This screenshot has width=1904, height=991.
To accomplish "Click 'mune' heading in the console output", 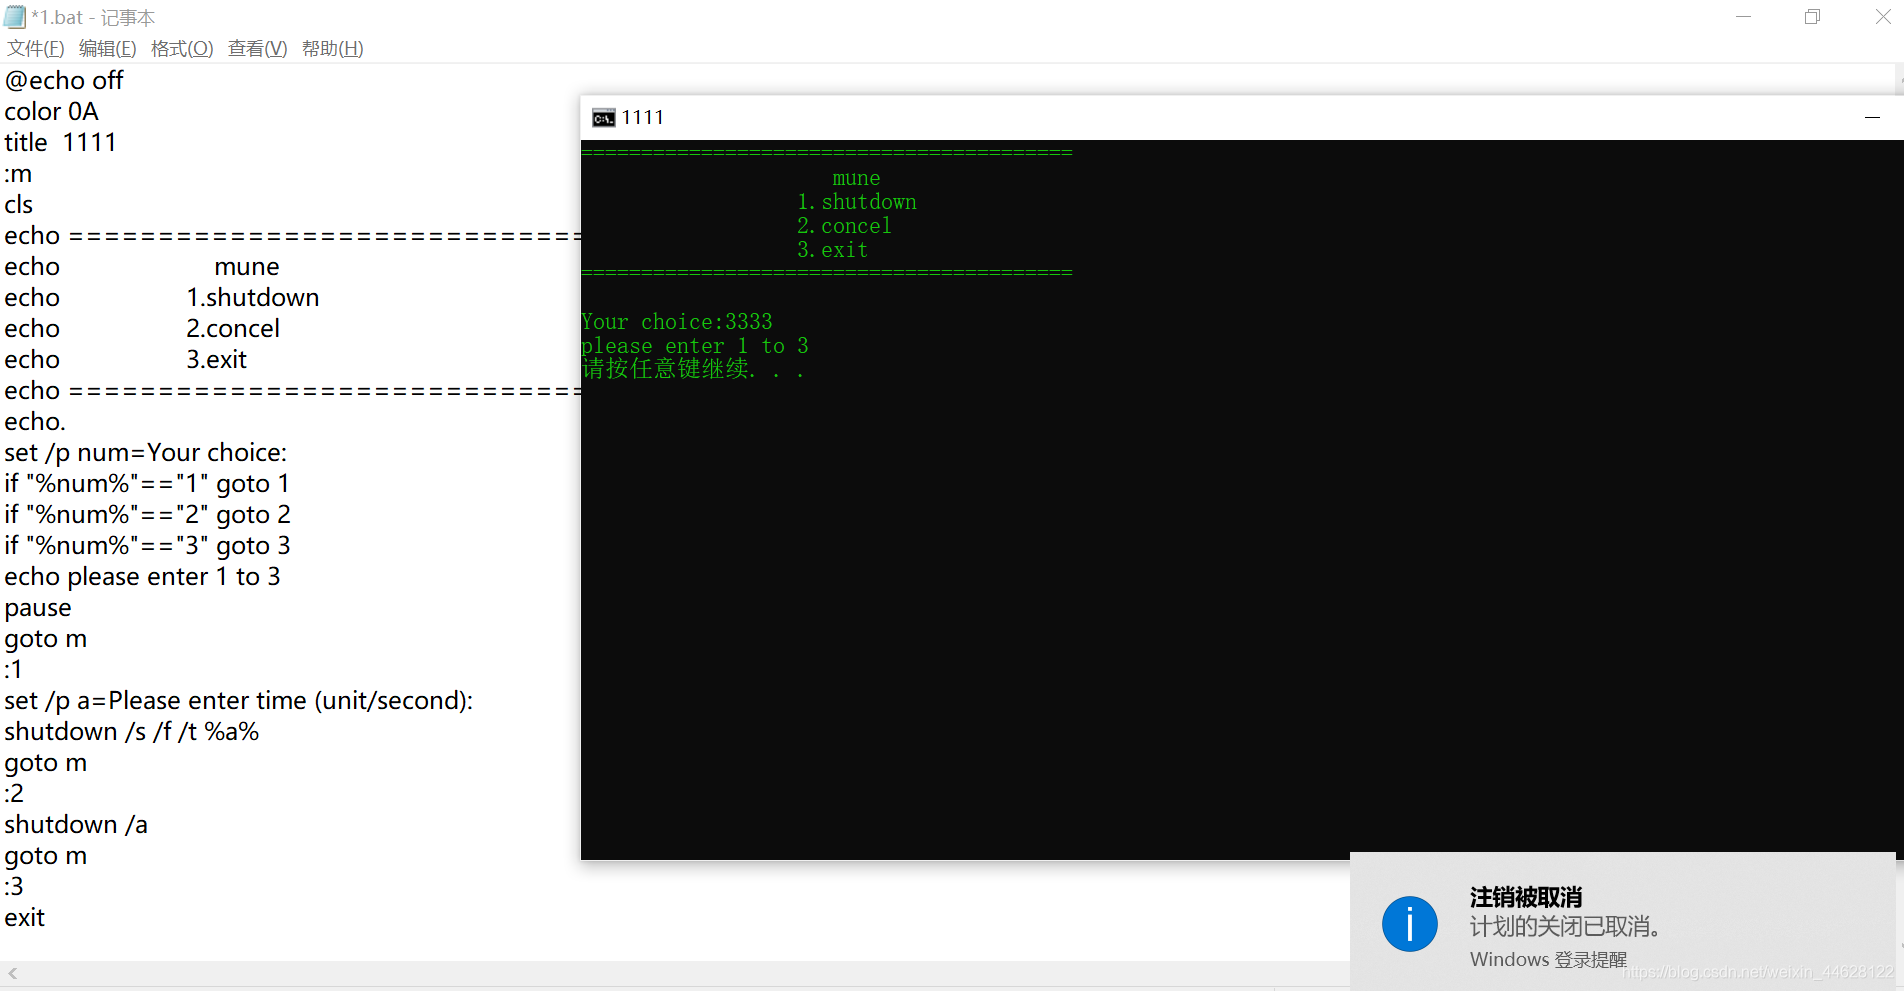I will coord(856,178).
